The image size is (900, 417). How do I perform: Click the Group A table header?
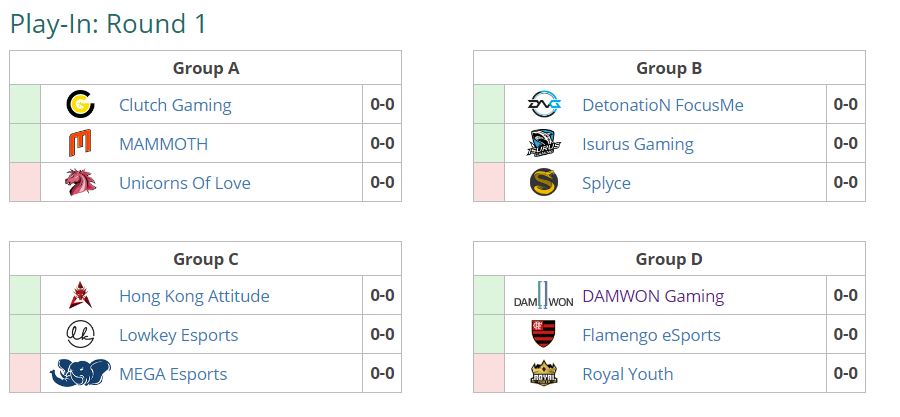pos(205,68)
